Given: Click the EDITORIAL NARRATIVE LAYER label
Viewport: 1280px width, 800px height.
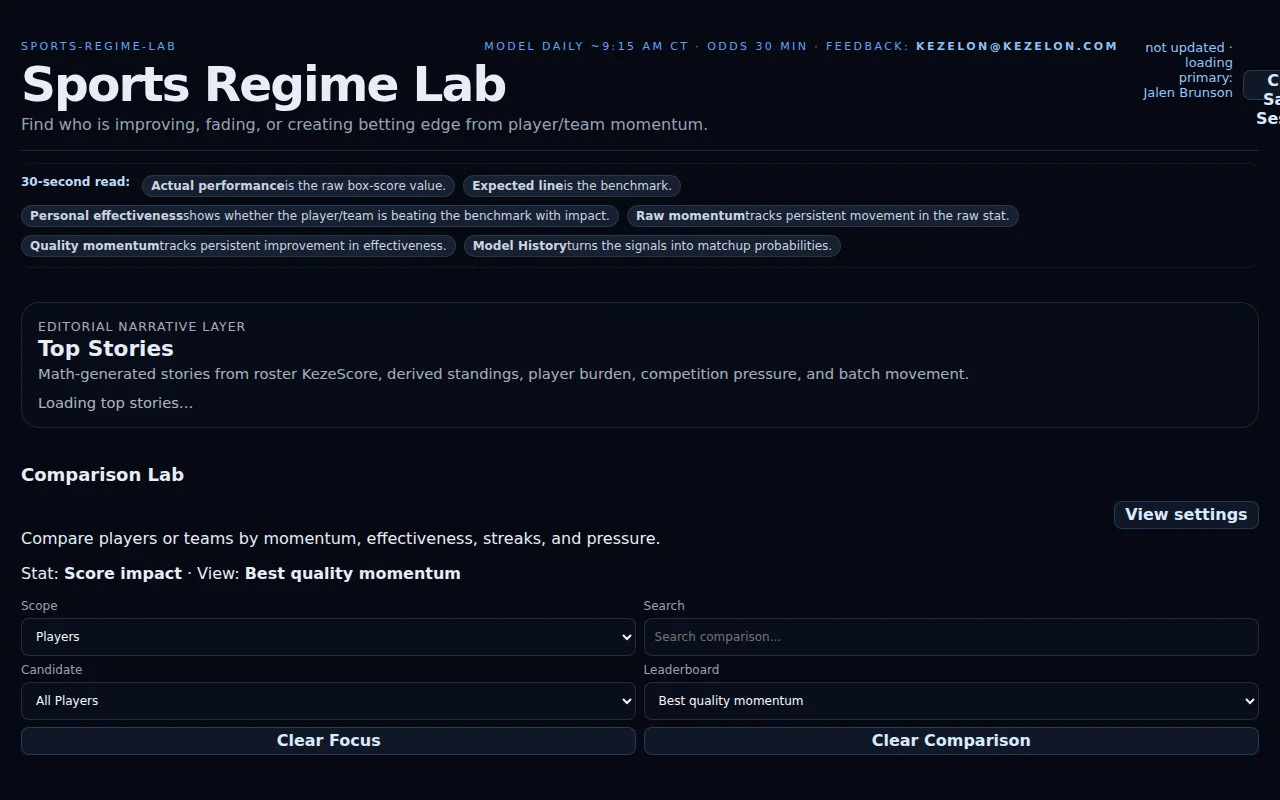Looking at the screenshot, I should (x=142, y=327).
